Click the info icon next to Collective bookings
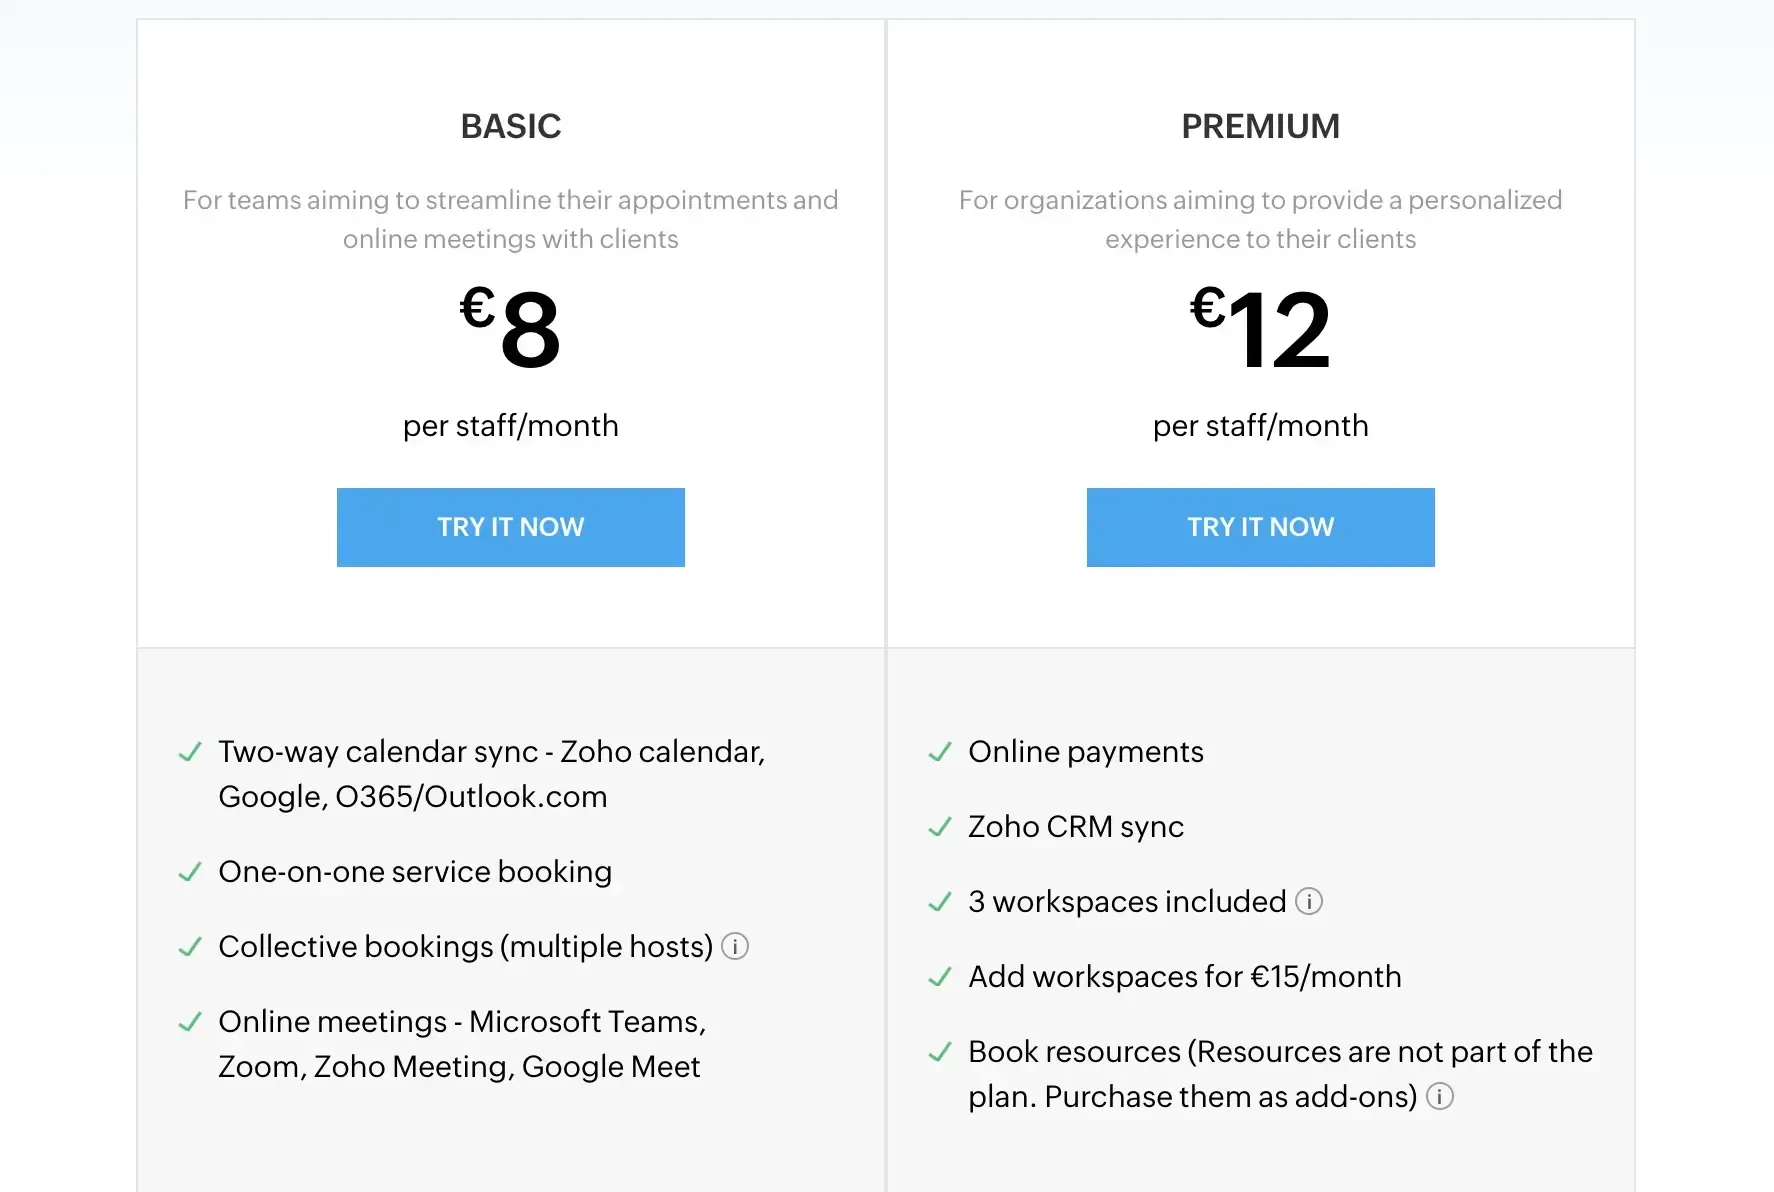Image resolution: width=1774 pixels, height=1192 pixels. coord(735,946)
